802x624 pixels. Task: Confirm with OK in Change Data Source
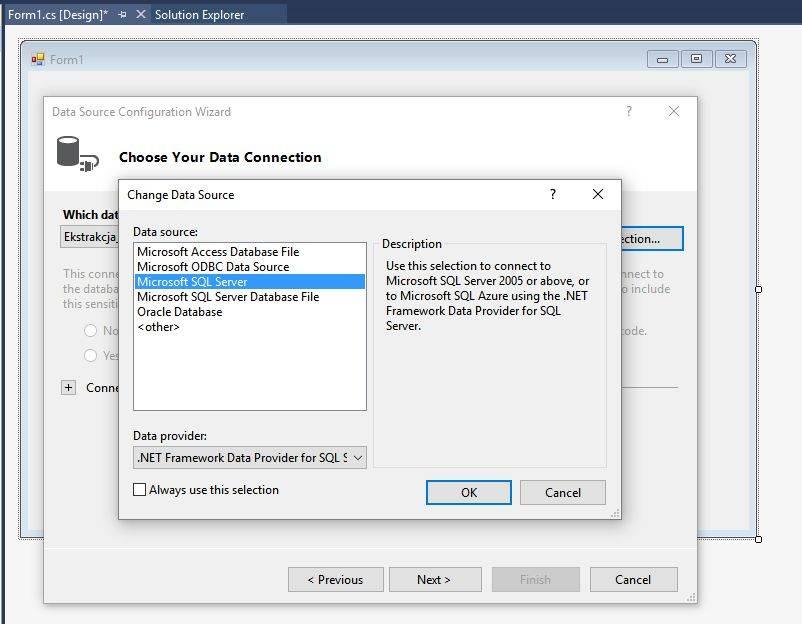469,492
